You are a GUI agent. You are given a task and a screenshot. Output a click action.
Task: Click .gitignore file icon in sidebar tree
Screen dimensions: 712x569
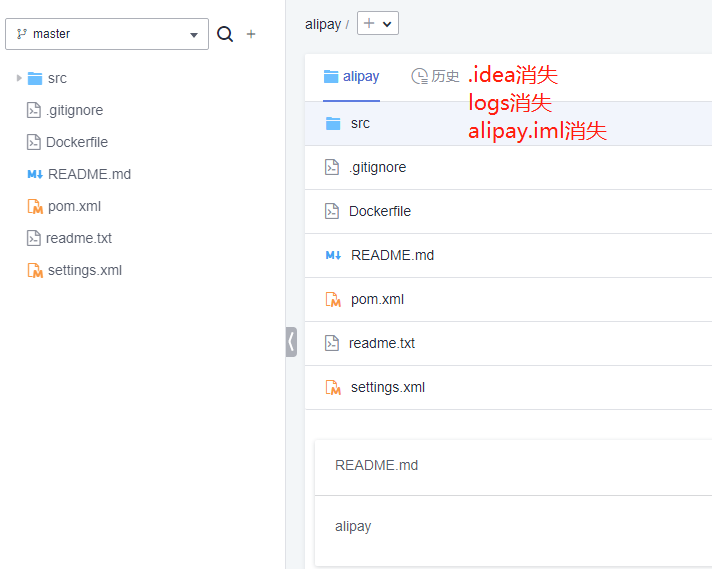click(34, 110)
